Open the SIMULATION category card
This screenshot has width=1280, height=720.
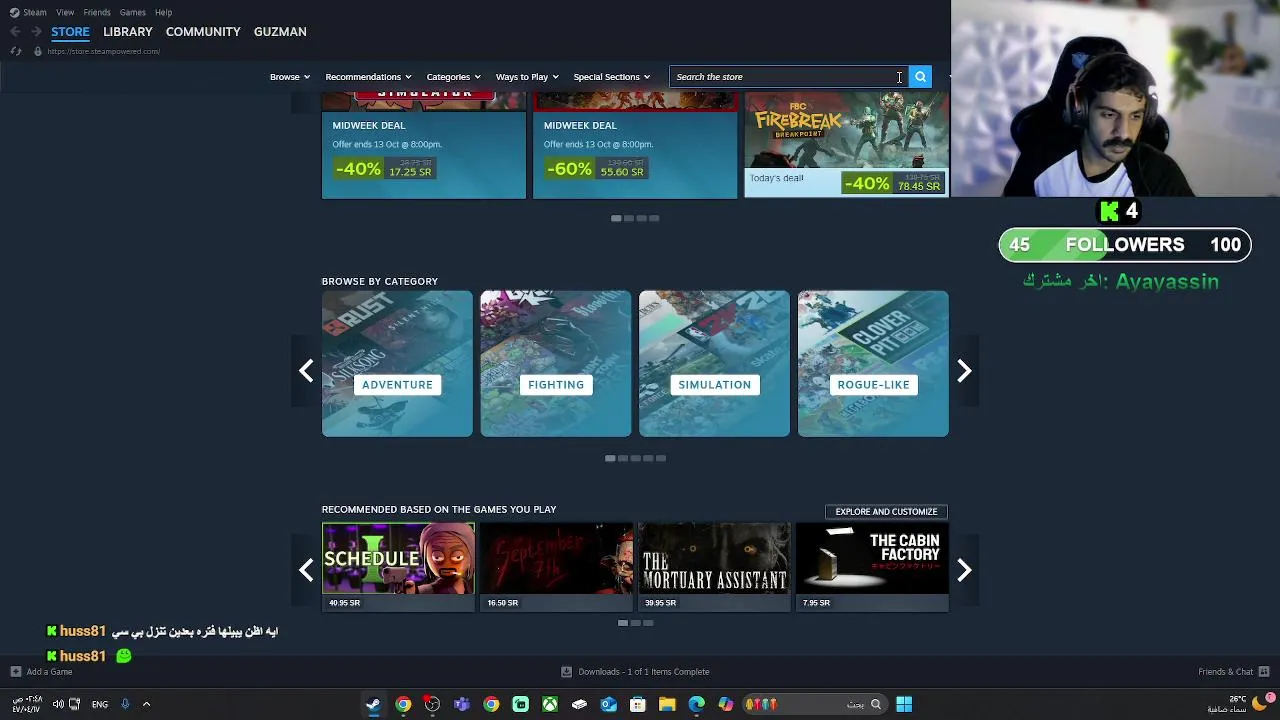(714, 364)
